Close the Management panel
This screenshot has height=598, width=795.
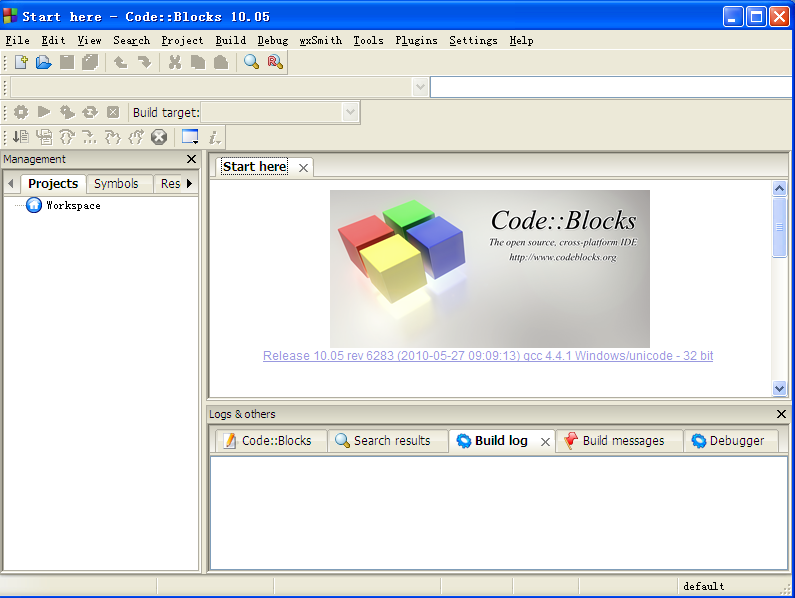(x=191, y=159)
